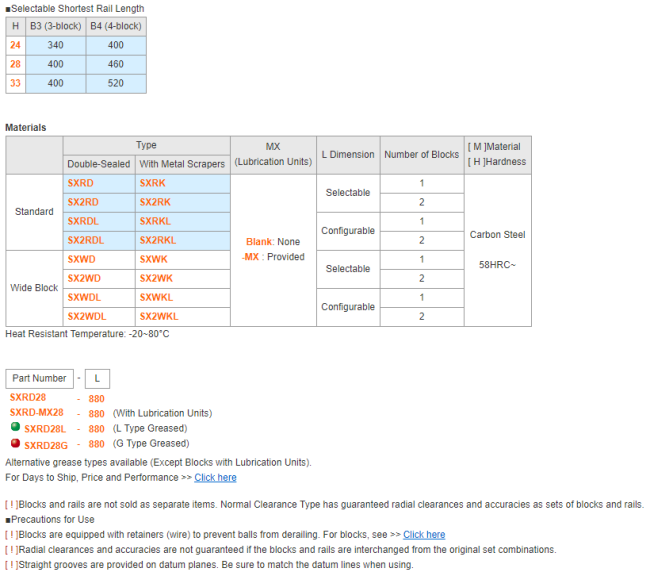
Task: Click the red G Type Greased ball icon
Action: pyautogui.click(x=15, y=443)
